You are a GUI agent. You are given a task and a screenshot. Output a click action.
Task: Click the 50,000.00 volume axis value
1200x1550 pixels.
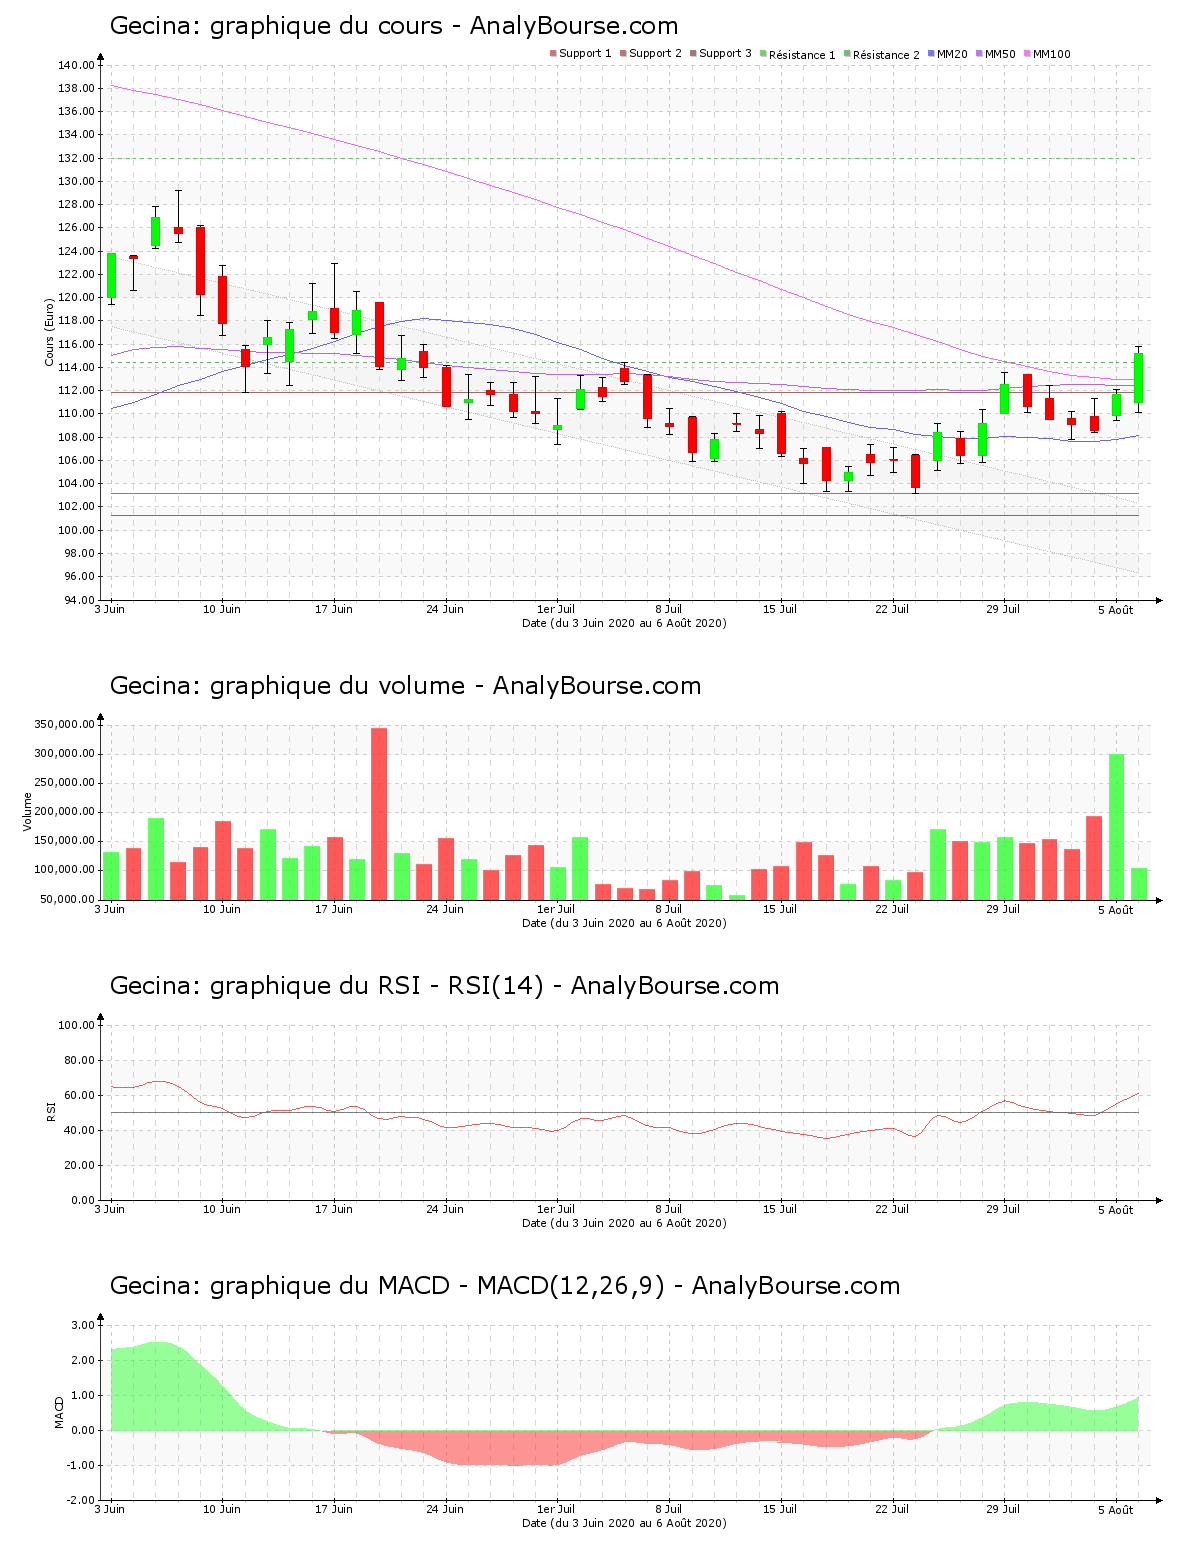70,899
